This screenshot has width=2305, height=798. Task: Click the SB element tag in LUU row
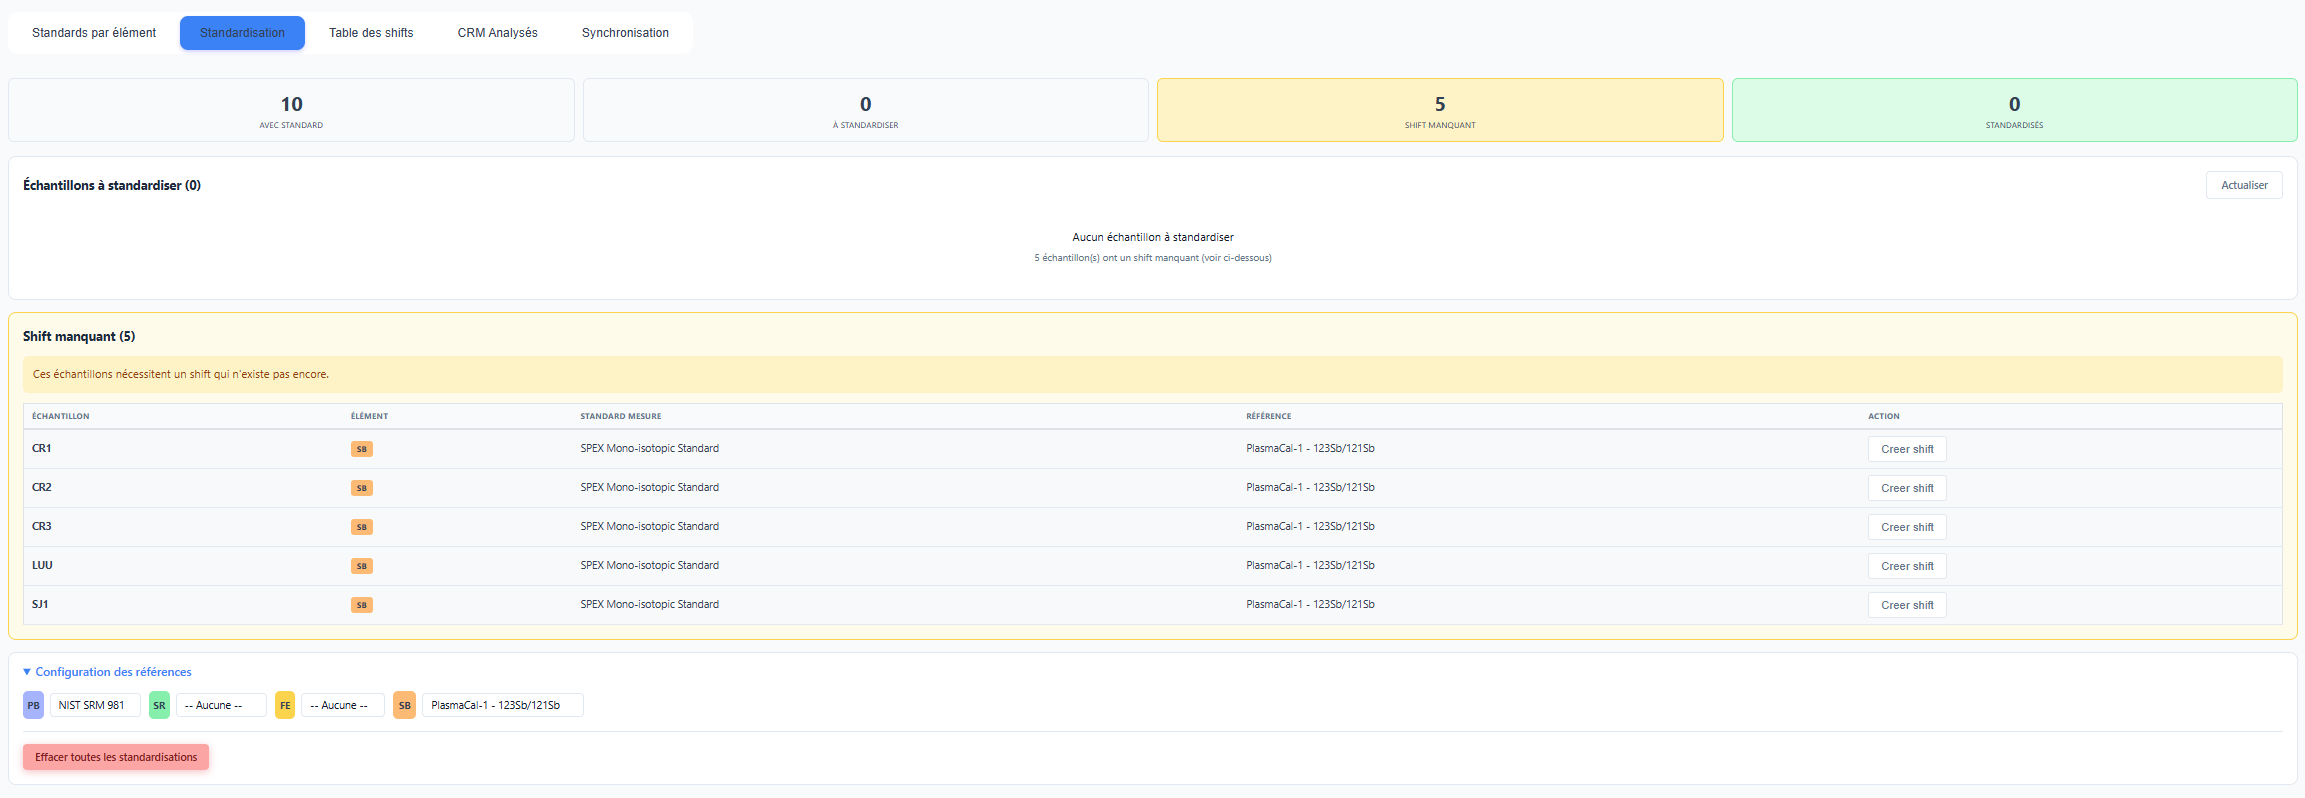pyautogui.click(x=362, y=566)
